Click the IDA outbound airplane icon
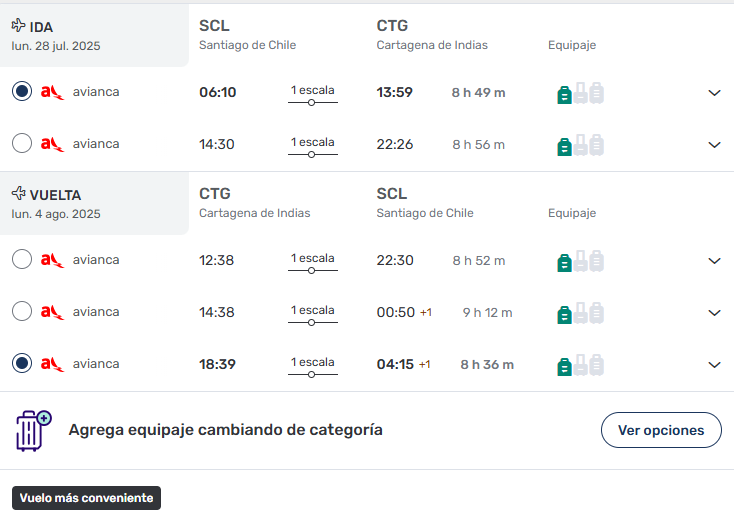 [18, 25]
